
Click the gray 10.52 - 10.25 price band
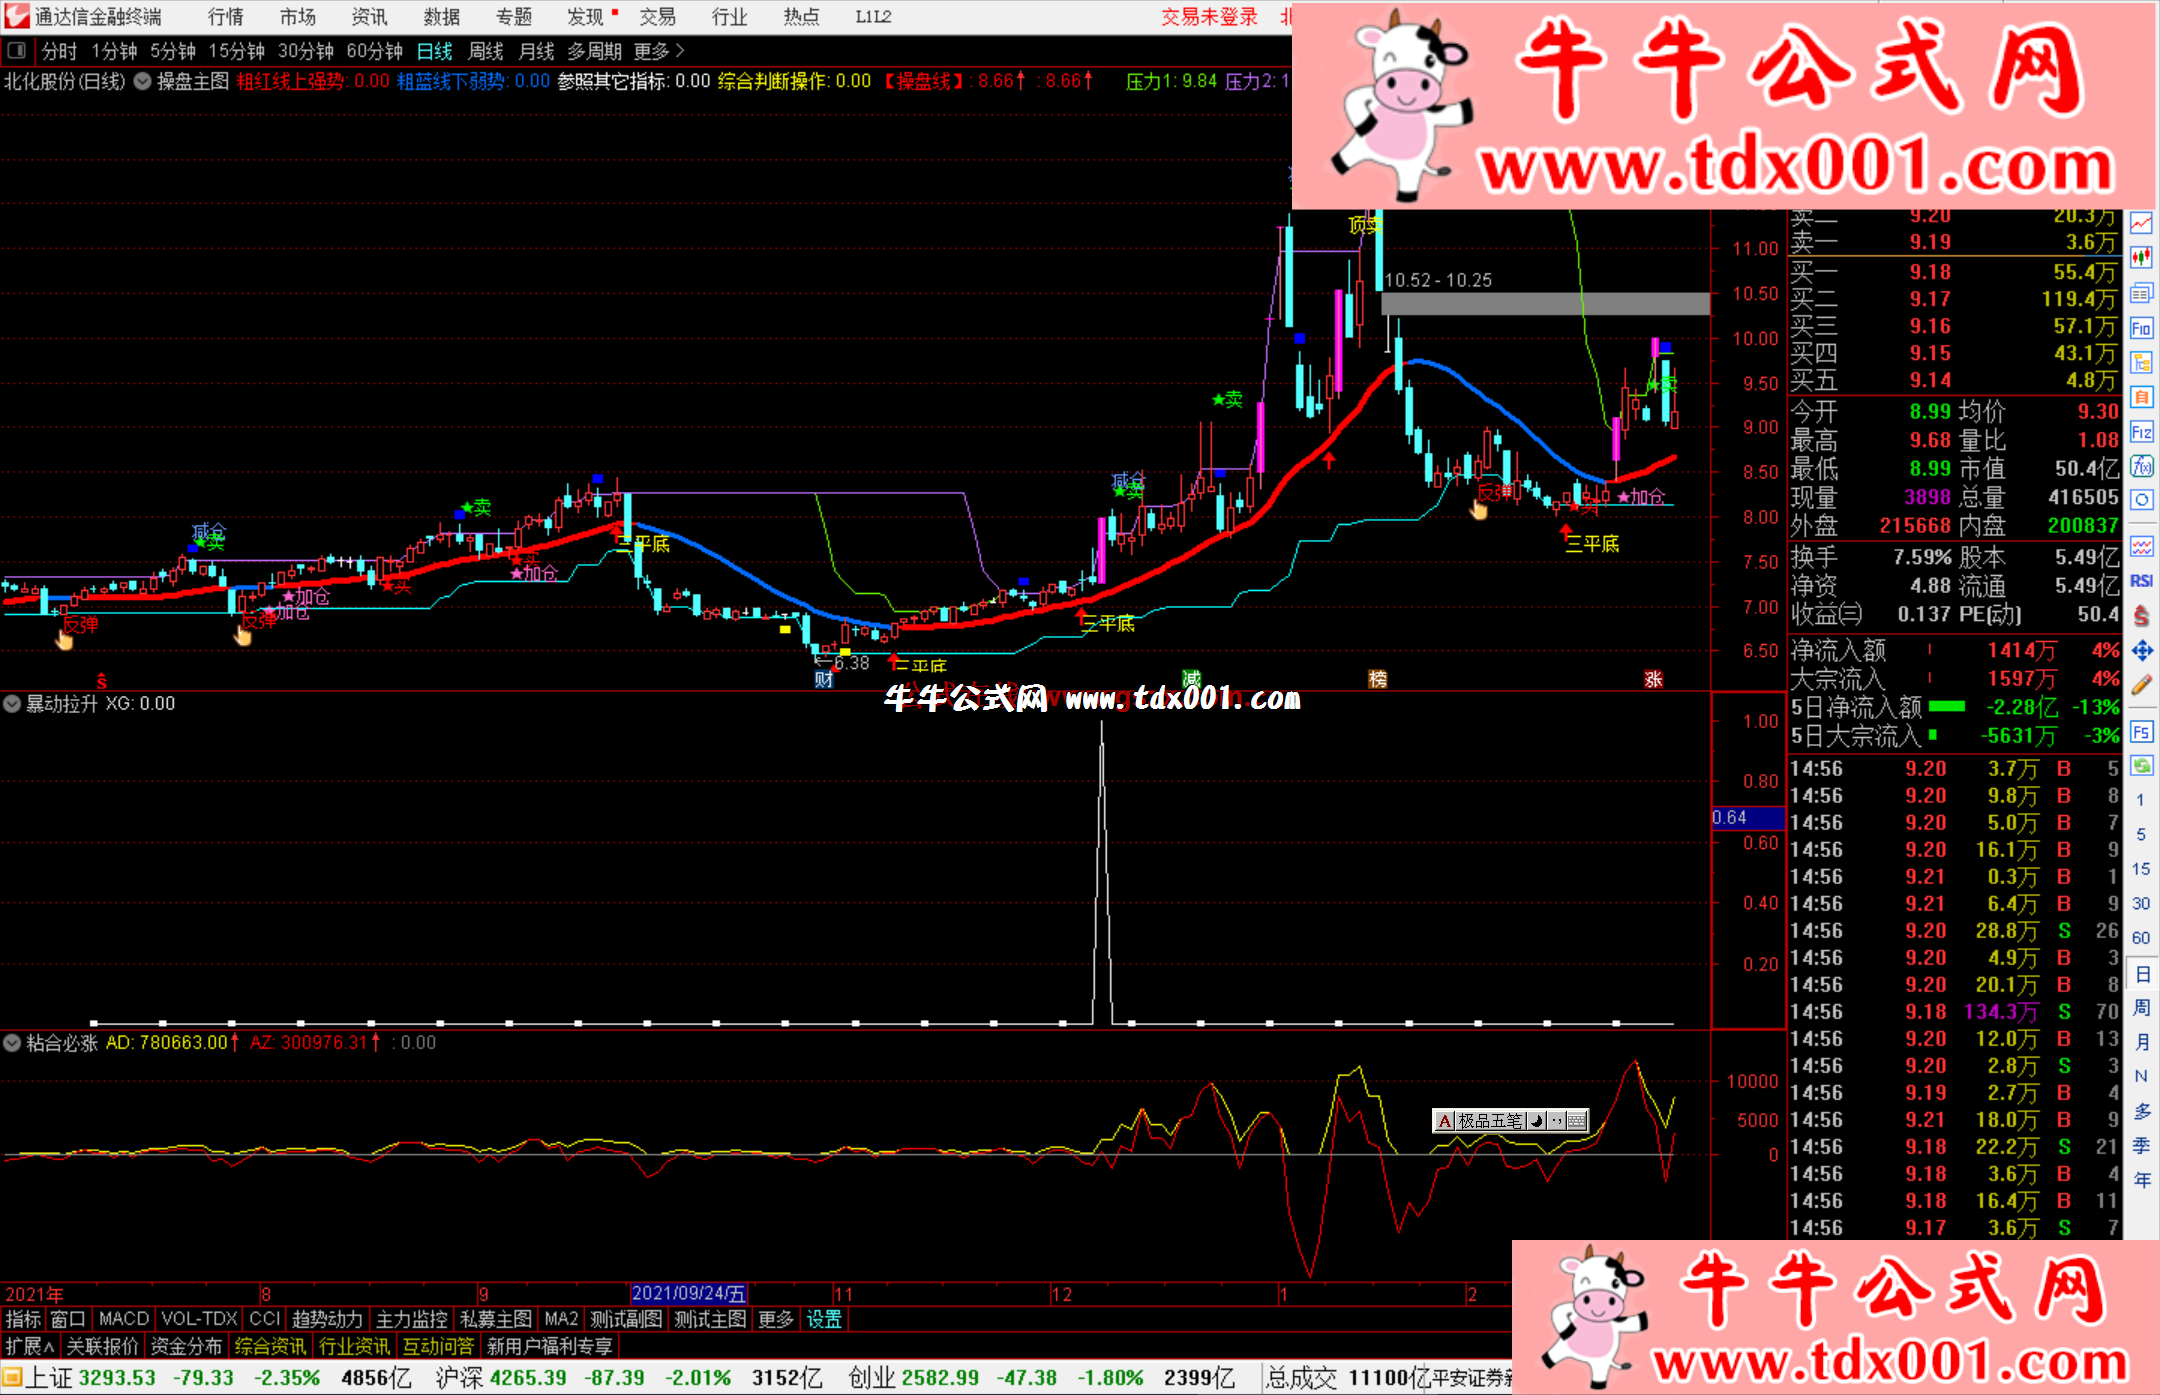click(1545, 303)
